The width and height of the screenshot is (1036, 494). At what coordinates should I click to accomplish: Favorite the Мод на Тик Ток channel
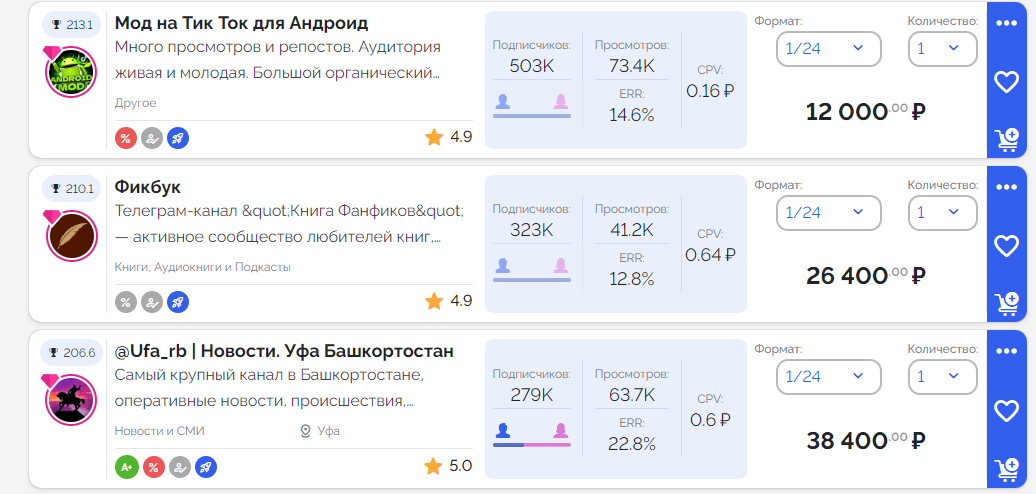(x=1006, y=82)
